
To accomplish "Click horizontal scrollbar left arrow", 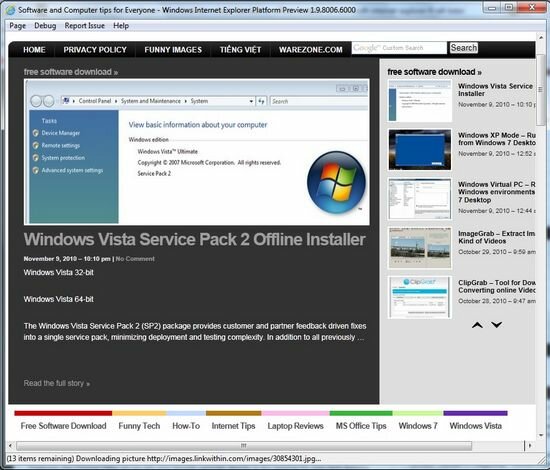I will coord(10,446).
